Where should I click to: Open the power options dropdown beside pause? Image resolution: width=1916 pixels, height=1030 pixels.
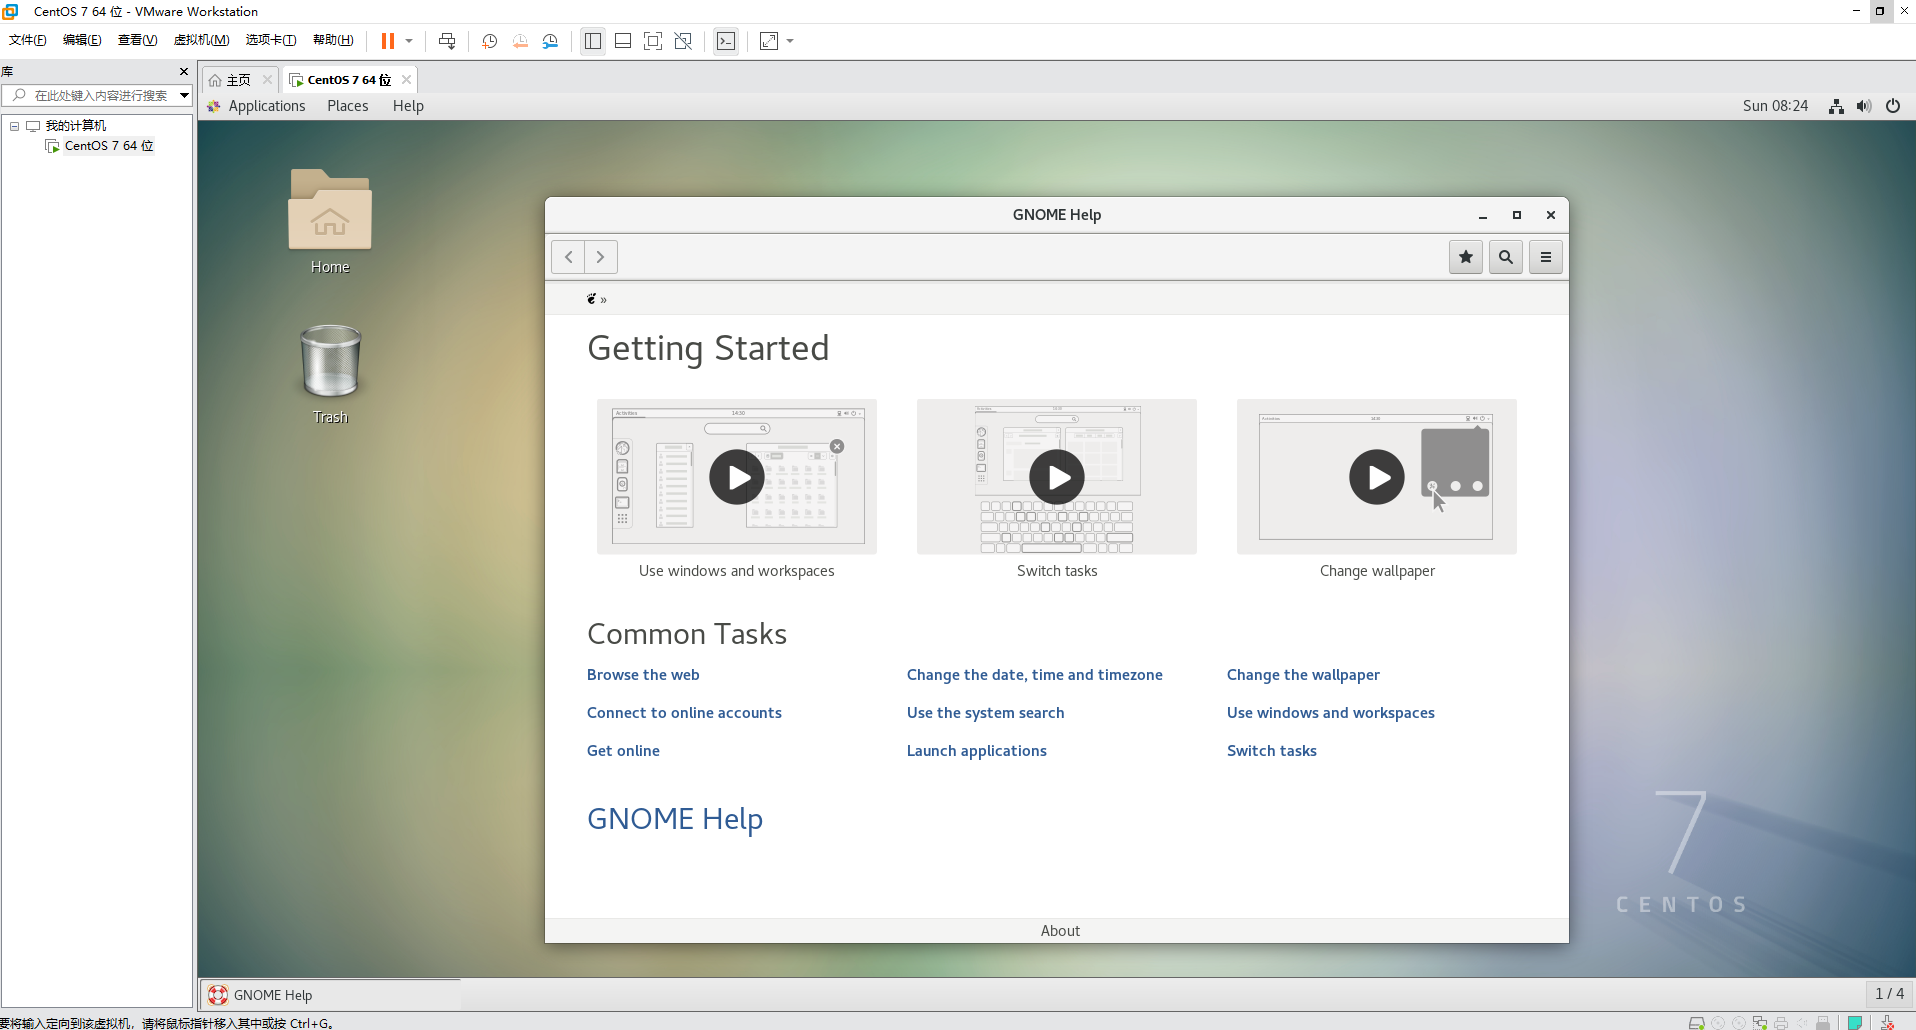pos(409,41)
